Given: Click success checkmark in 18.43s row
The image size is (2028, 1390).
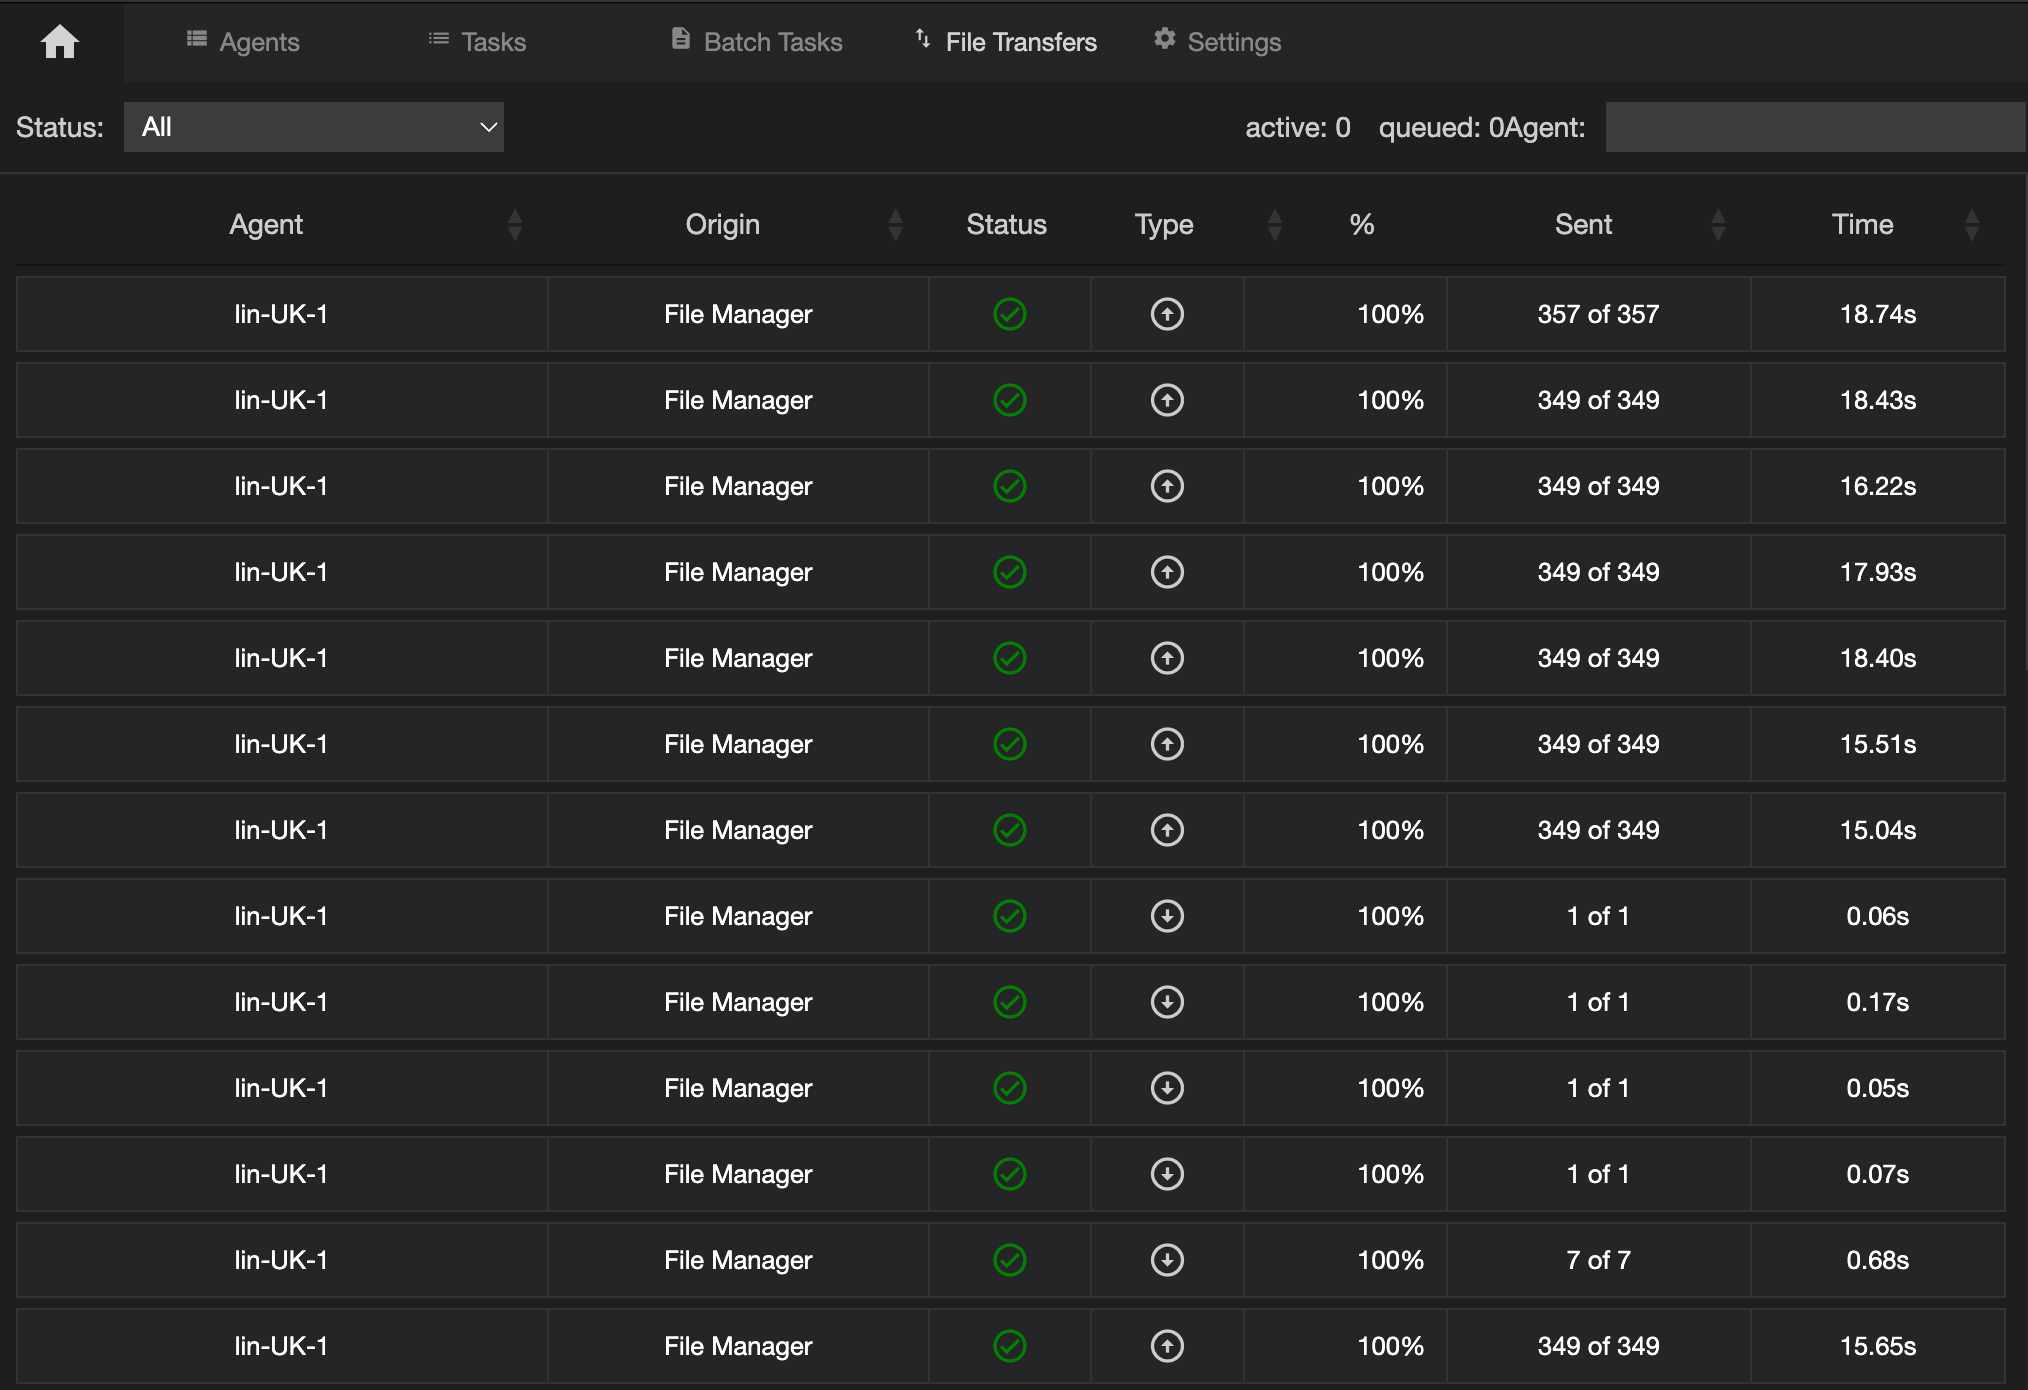Looking at the screenshot, I should pos(1010,400).
